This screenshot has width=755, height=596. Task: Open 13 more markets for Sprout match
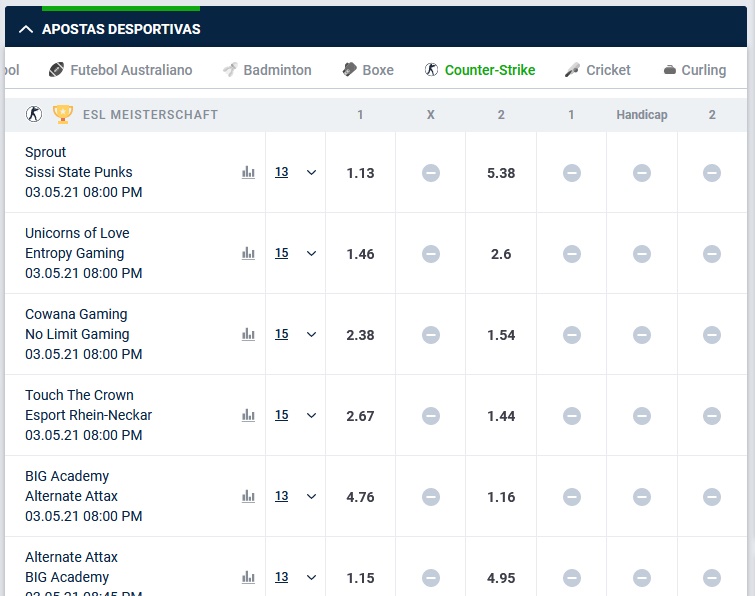tap(282, 172)
